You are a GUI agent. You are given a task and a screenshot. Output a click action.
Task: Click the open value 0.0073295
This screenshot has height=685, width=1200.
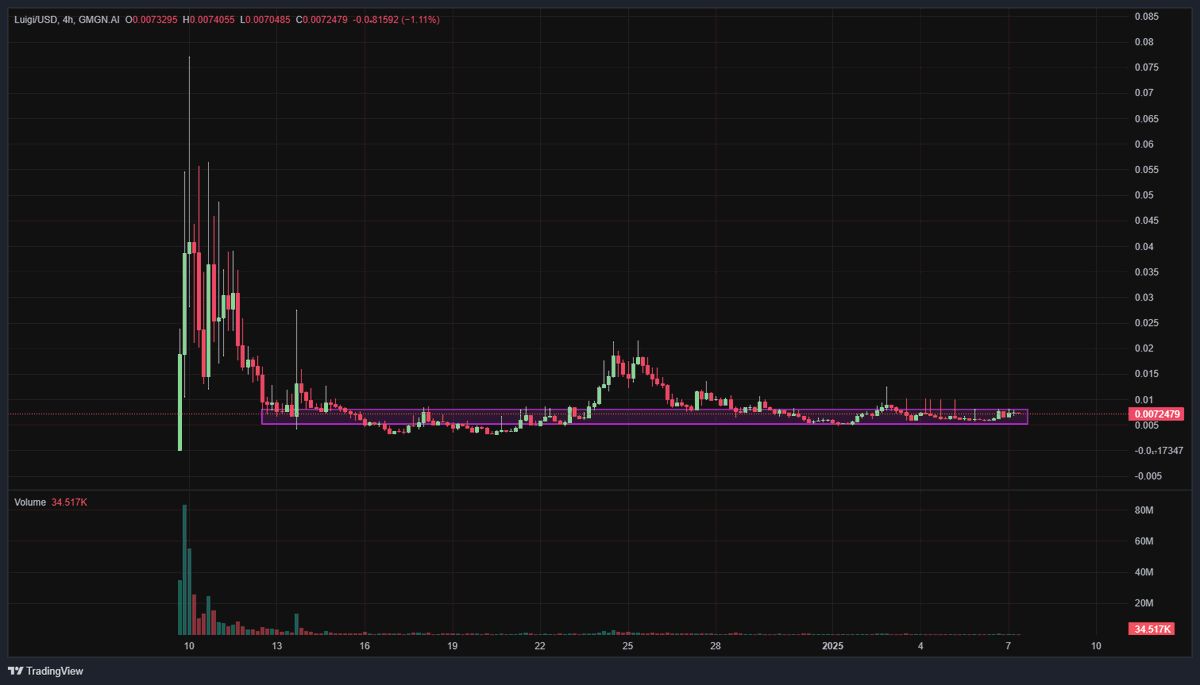(157, 19)
